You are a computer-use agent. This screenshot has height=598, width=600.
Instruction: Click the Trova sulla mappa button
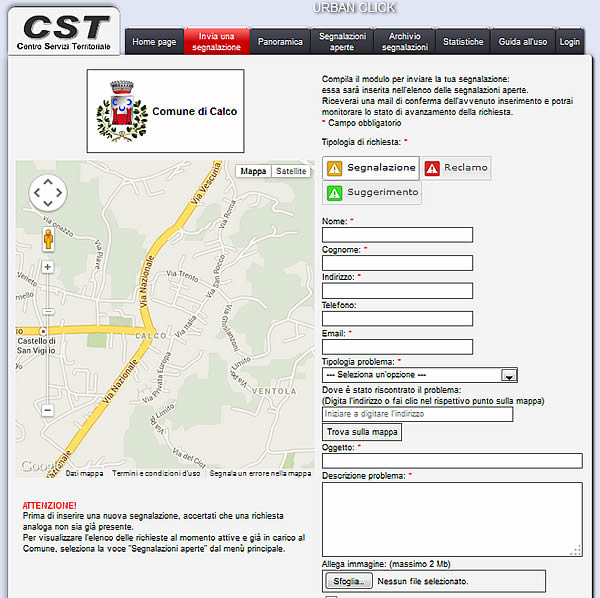[x=362, y=432]
